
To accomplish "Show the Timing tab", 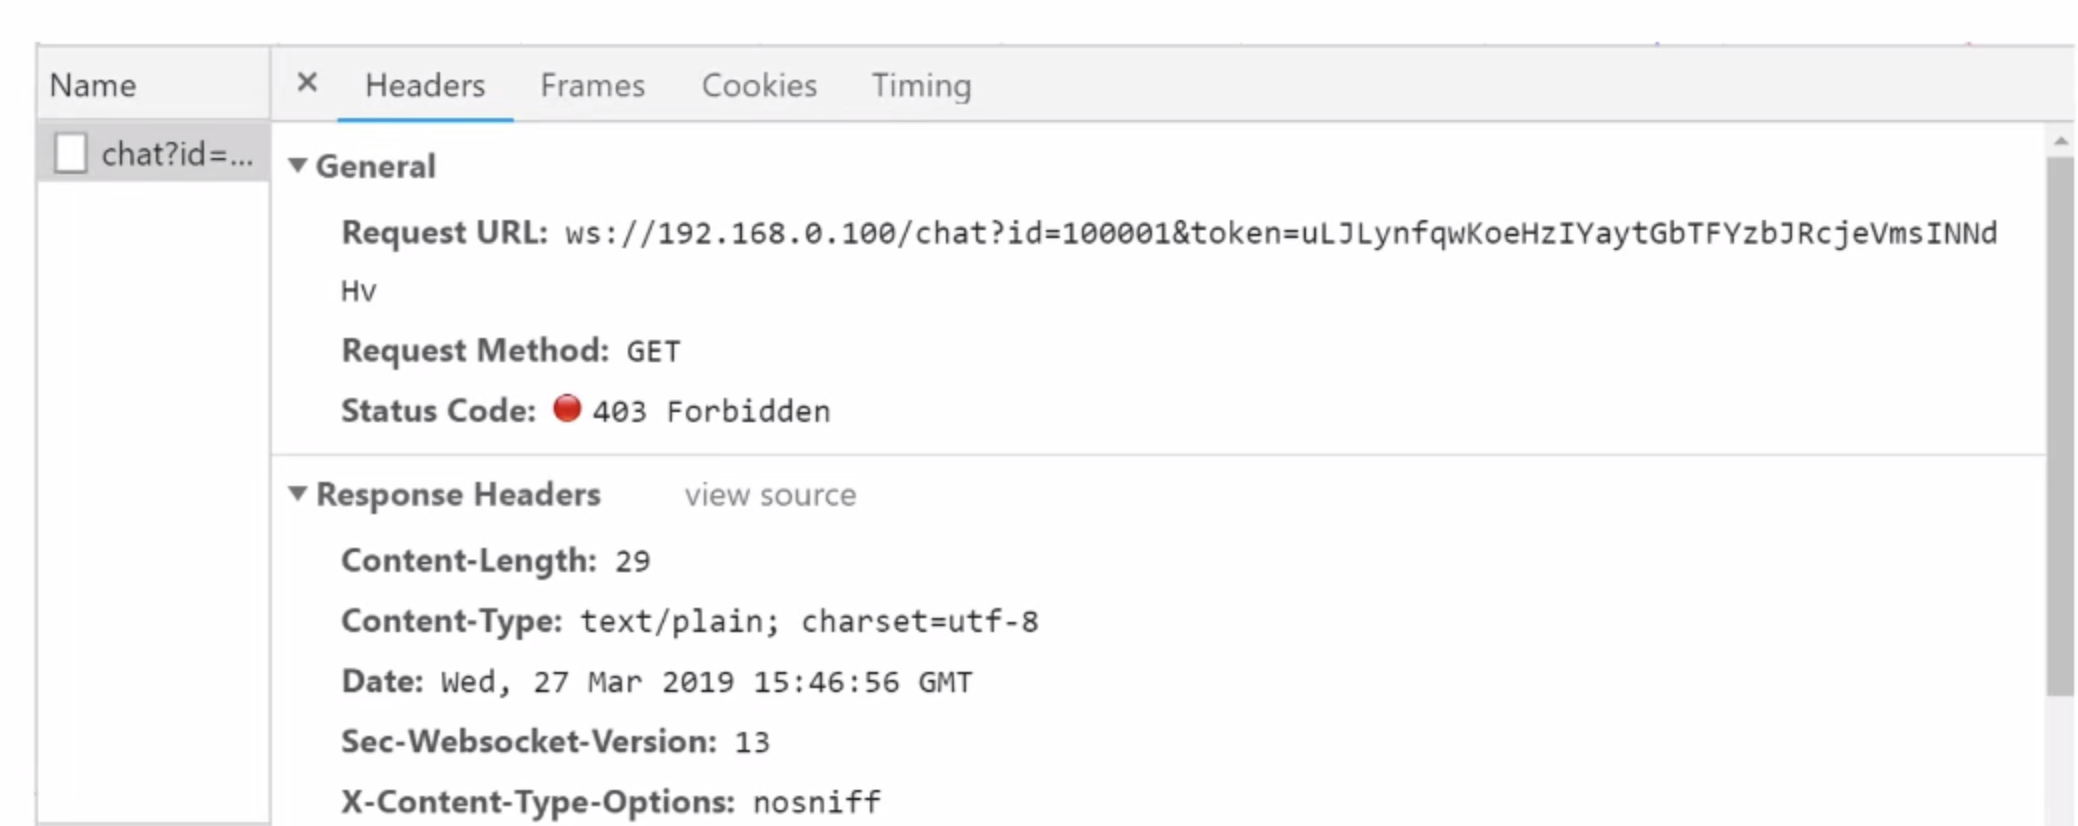I will (x=921, y=86).
